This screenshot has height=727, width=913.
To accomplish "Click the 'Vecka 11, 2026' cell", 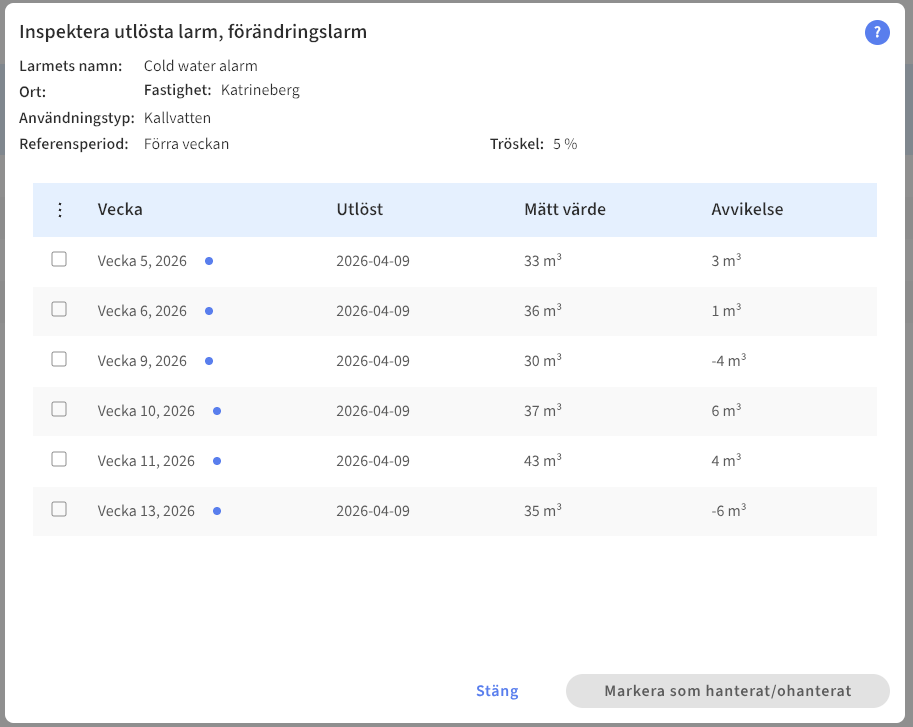I will click(x=146, y=461).
